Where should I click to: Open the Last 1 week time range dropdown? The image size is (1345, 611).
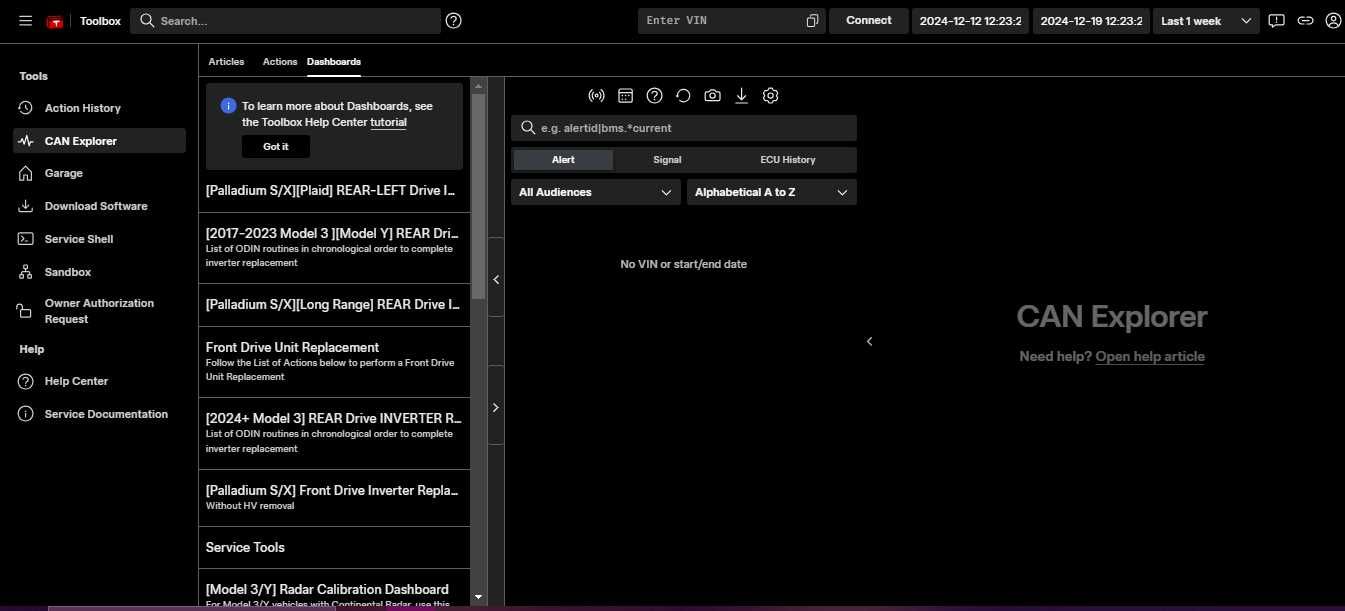click(1206, 21)
